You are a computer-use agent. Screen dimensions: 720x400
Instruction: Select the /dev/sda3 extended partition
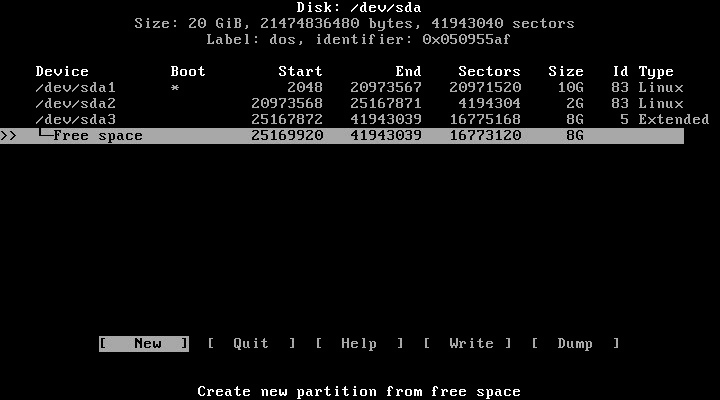point(76,120)
